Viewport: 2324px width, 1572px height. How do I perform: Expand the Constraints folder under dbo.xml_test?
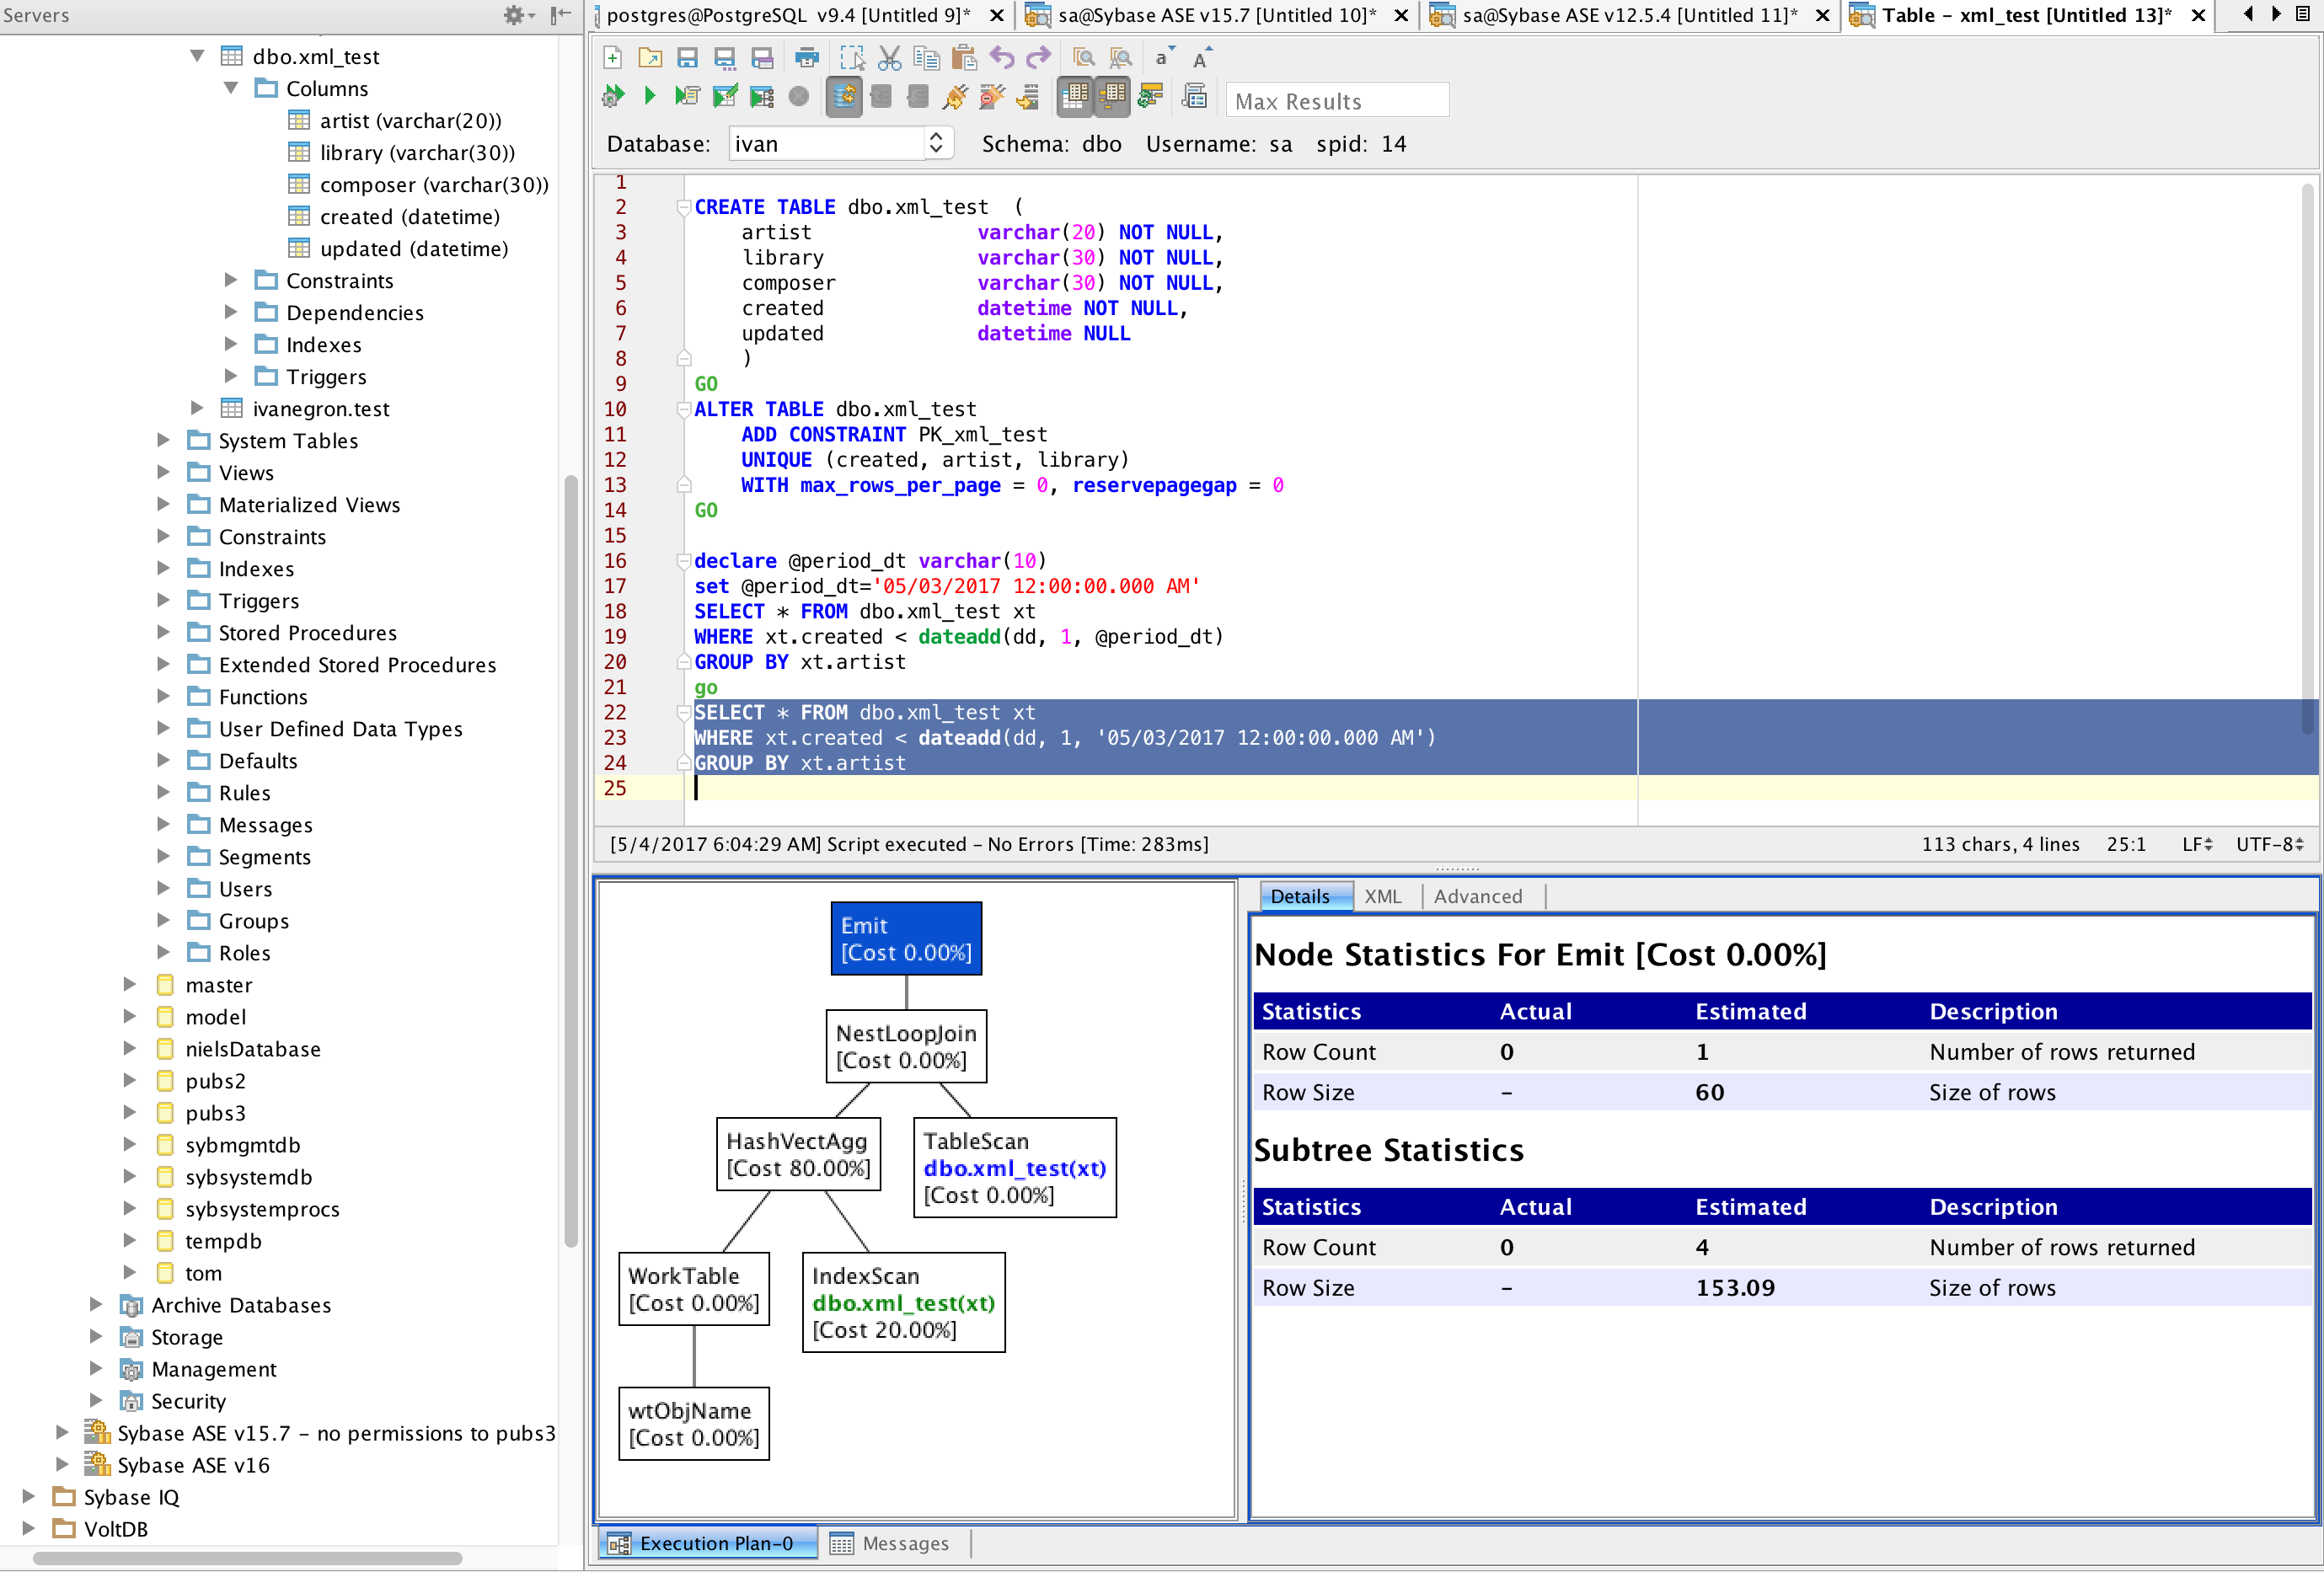point(231,281)
